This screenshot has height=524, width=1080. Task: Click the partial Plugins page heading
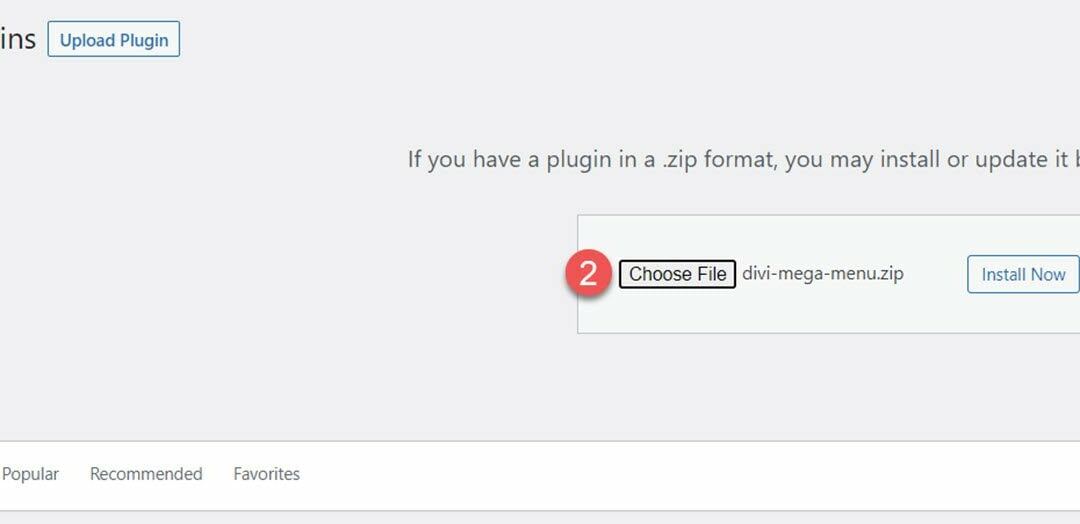coord(18,40)
